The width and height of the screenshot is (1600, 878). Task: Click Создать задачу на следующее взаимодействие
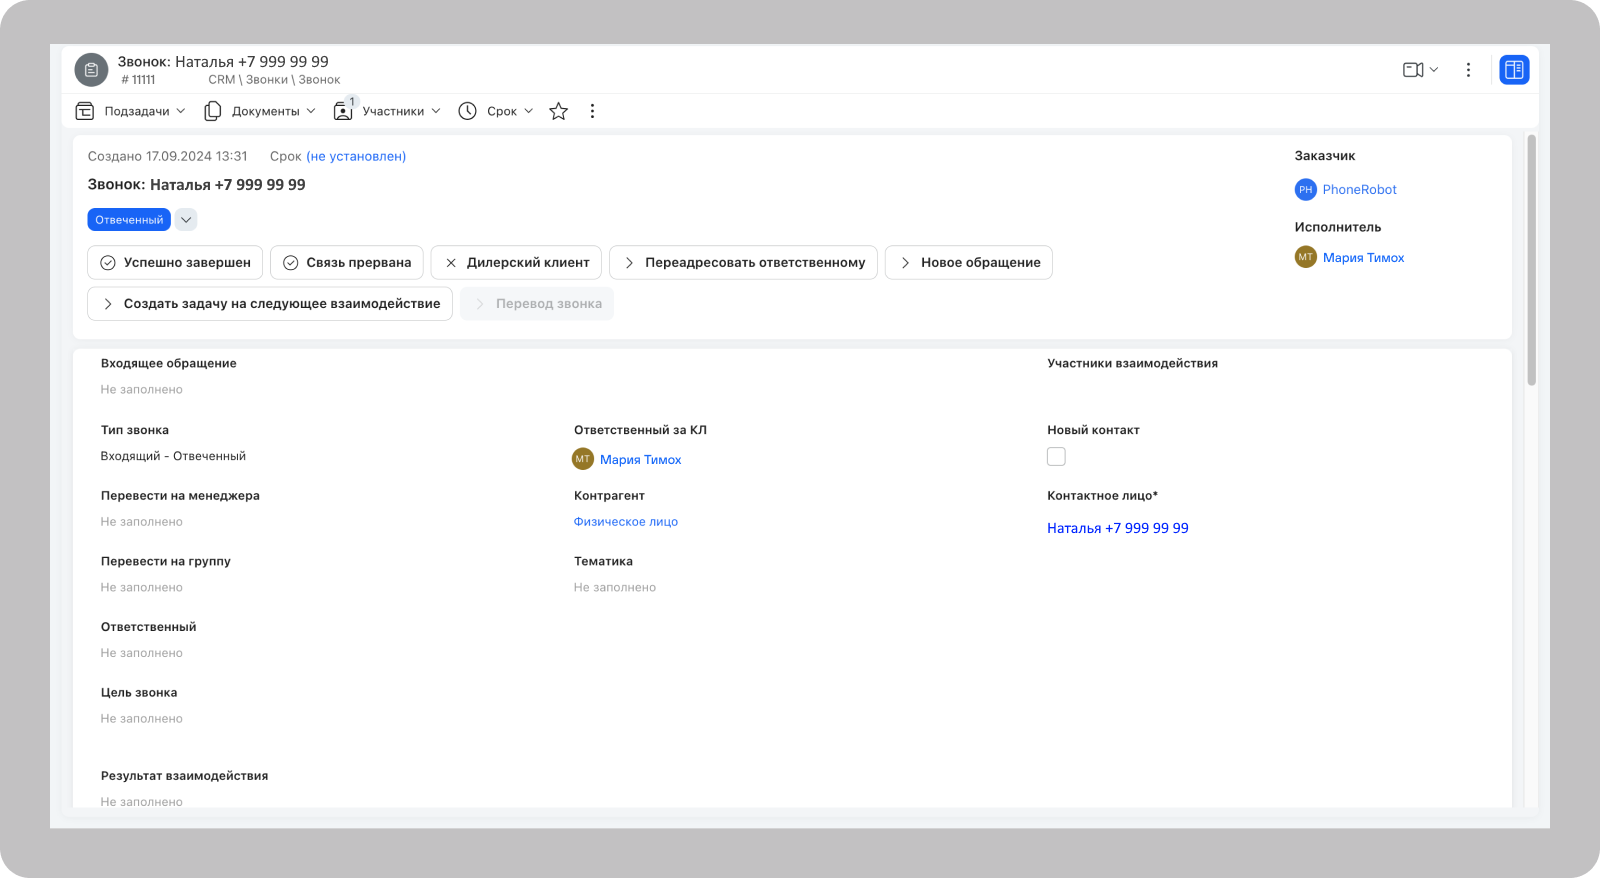click(270, 304)
